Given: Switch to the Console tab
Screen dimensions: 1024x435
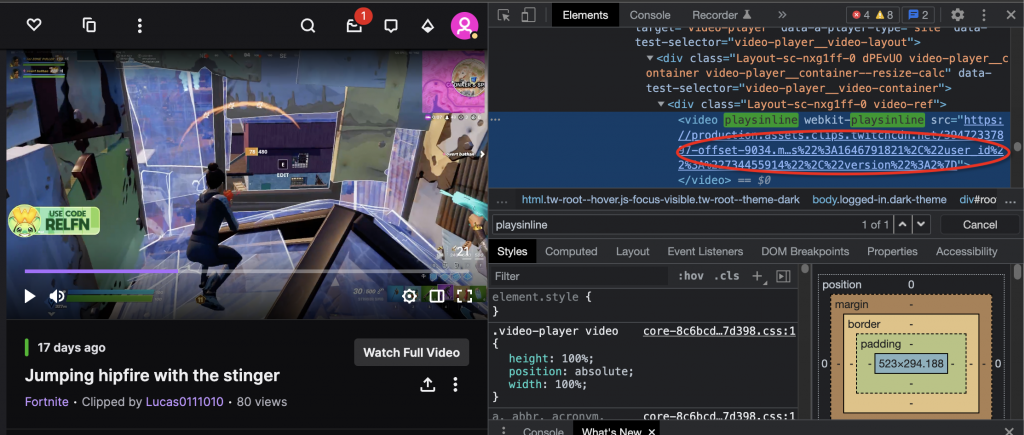Looking at the screenshot, I should (650, 15).
